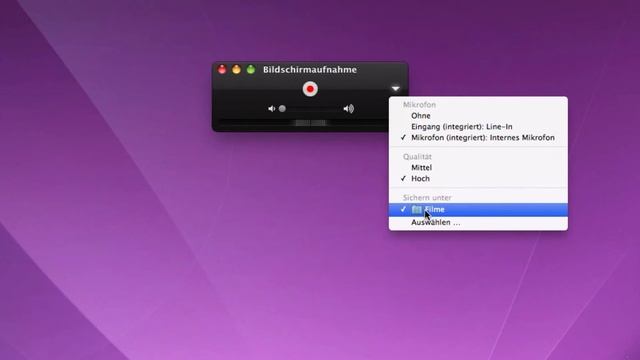The image size is (640, 360).
Task: Zoom Bildschirmaufnahme with the green button
Action: [x=251, y=69]
